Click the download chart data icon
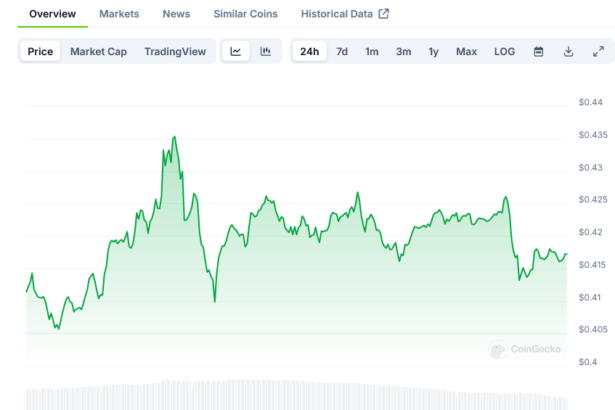615x410 pixels. [x=568, y=52]
